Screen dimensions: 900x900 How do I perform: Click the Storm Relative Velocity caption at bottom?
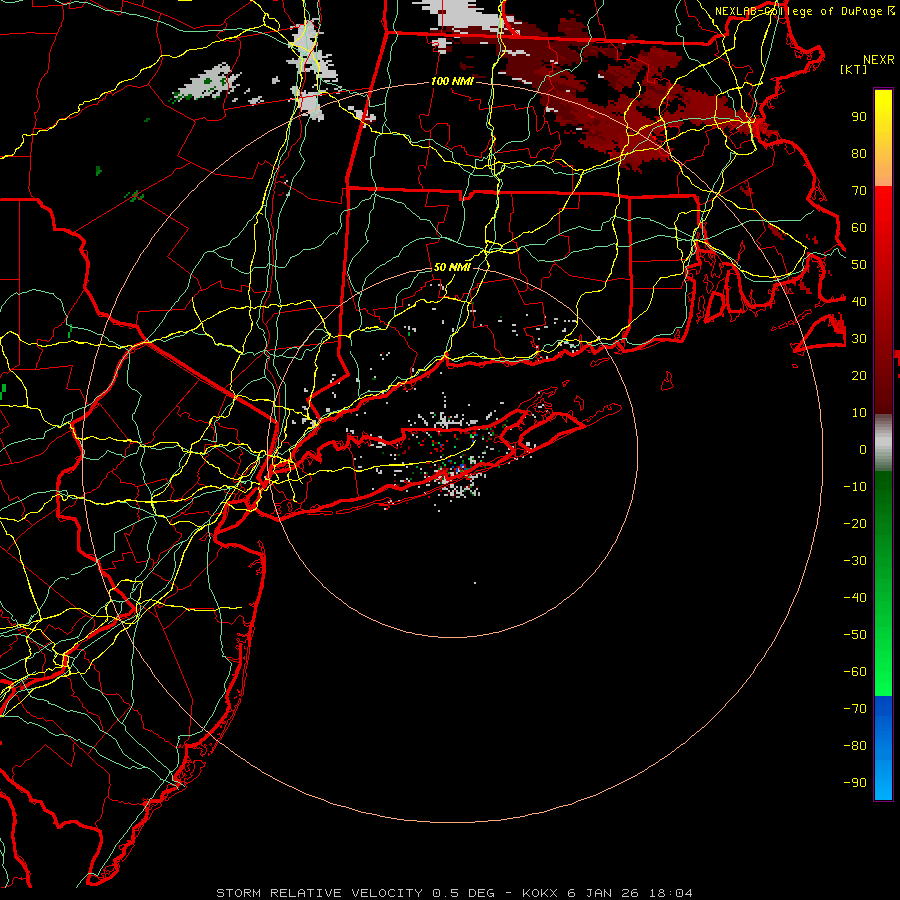tap(454, 893)
